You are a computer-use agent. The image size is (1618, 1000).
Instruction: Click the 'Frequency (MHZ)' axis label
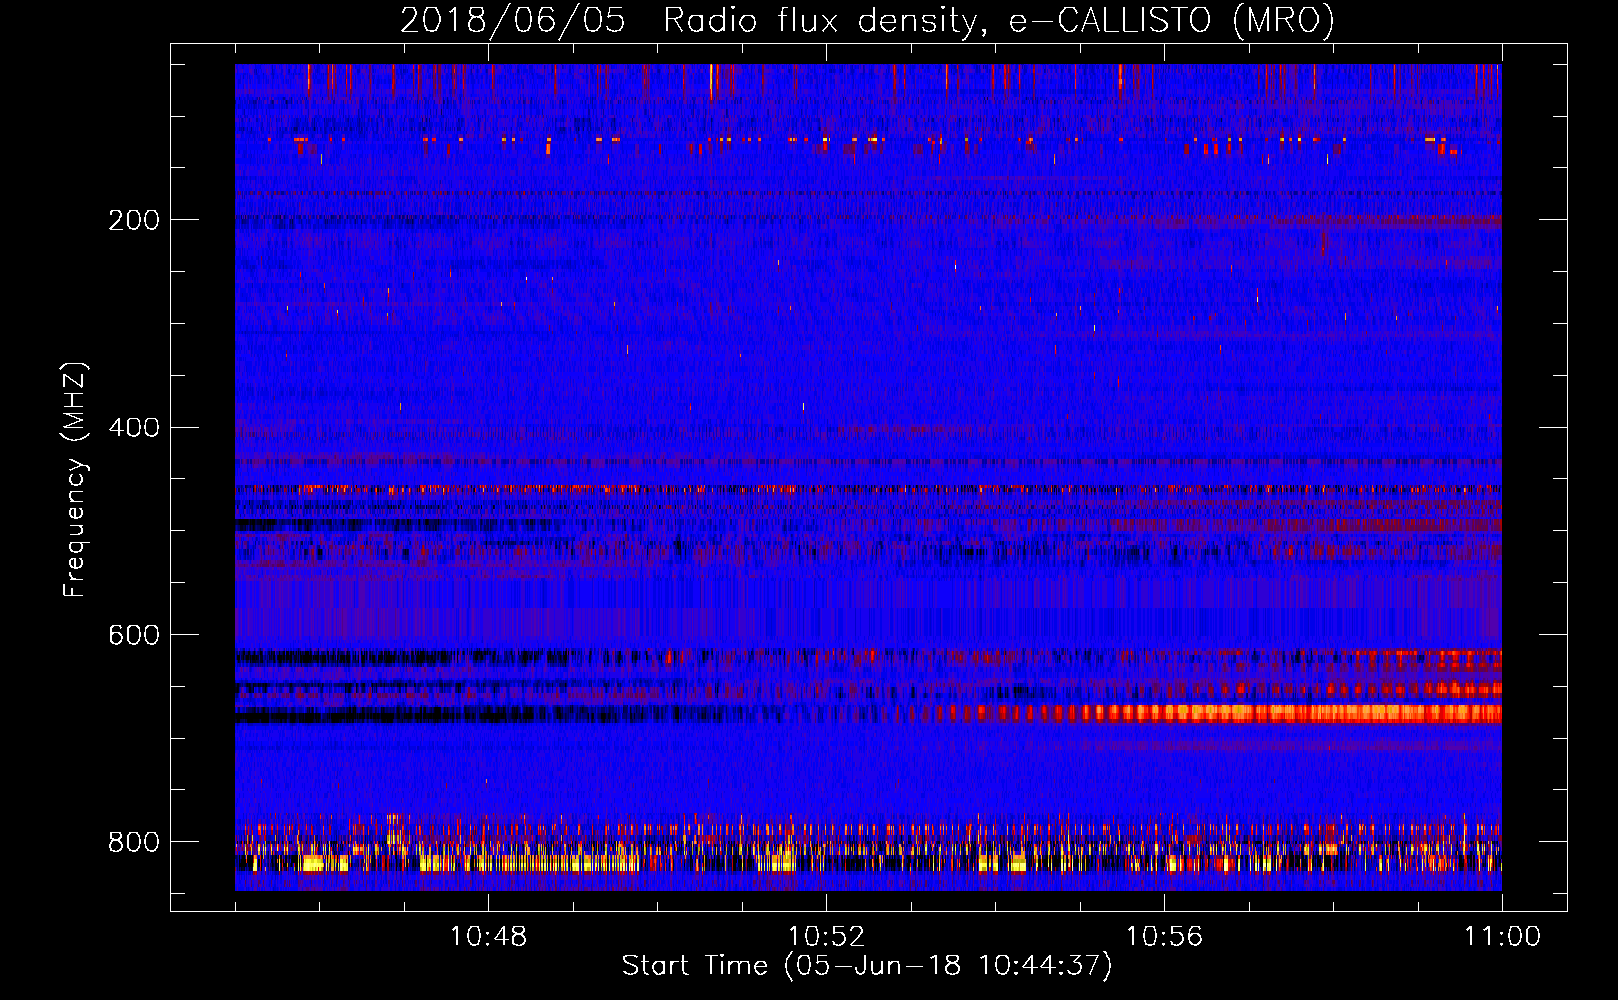coord(74,479)
